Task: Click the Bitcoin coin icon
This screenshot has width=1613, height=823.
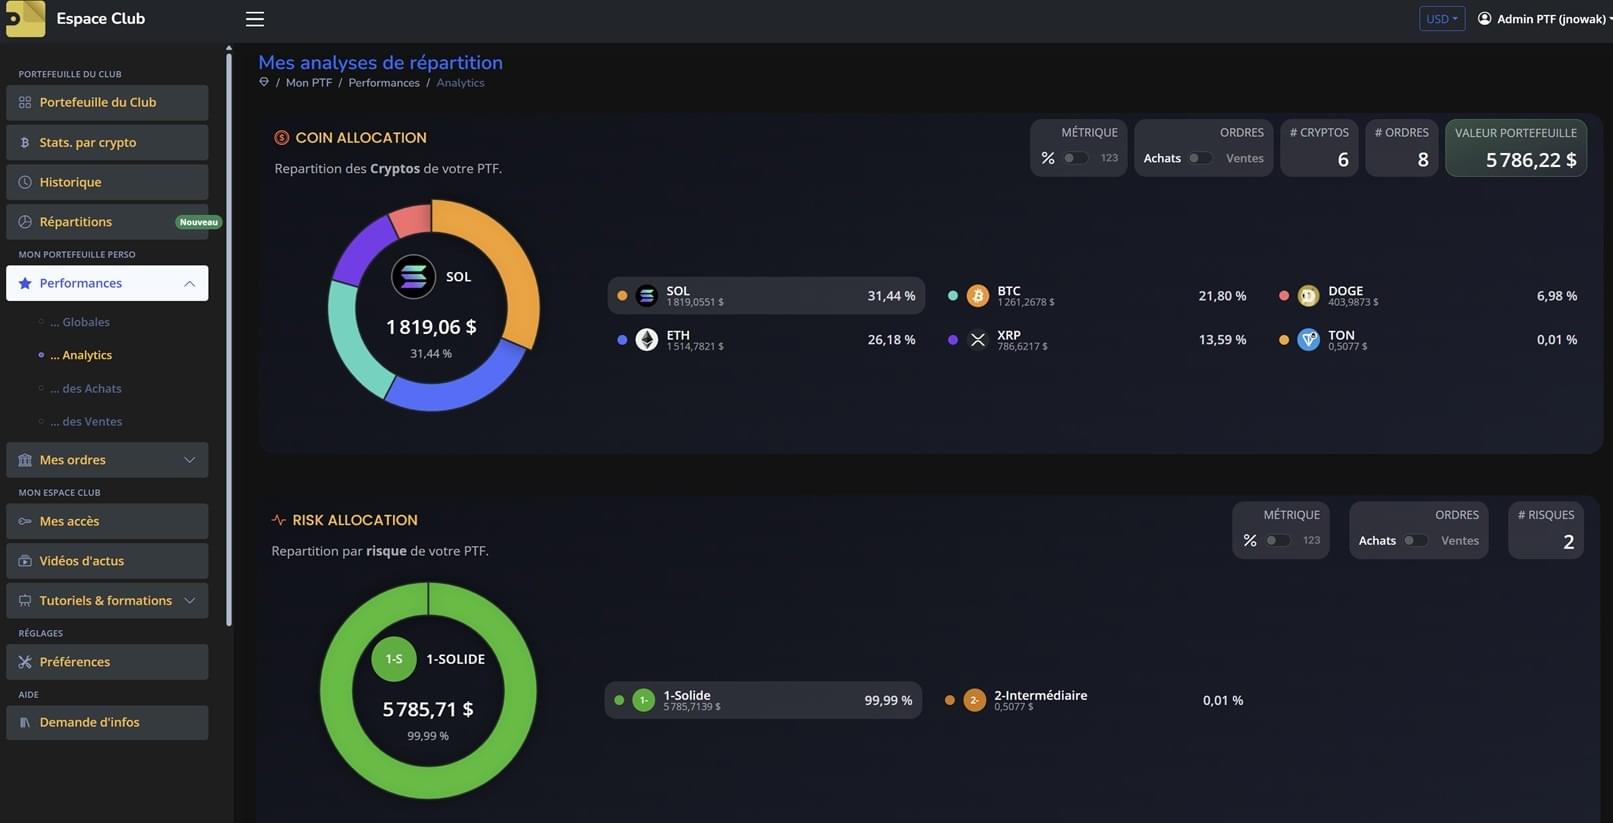Action: [x=978, y=296]
